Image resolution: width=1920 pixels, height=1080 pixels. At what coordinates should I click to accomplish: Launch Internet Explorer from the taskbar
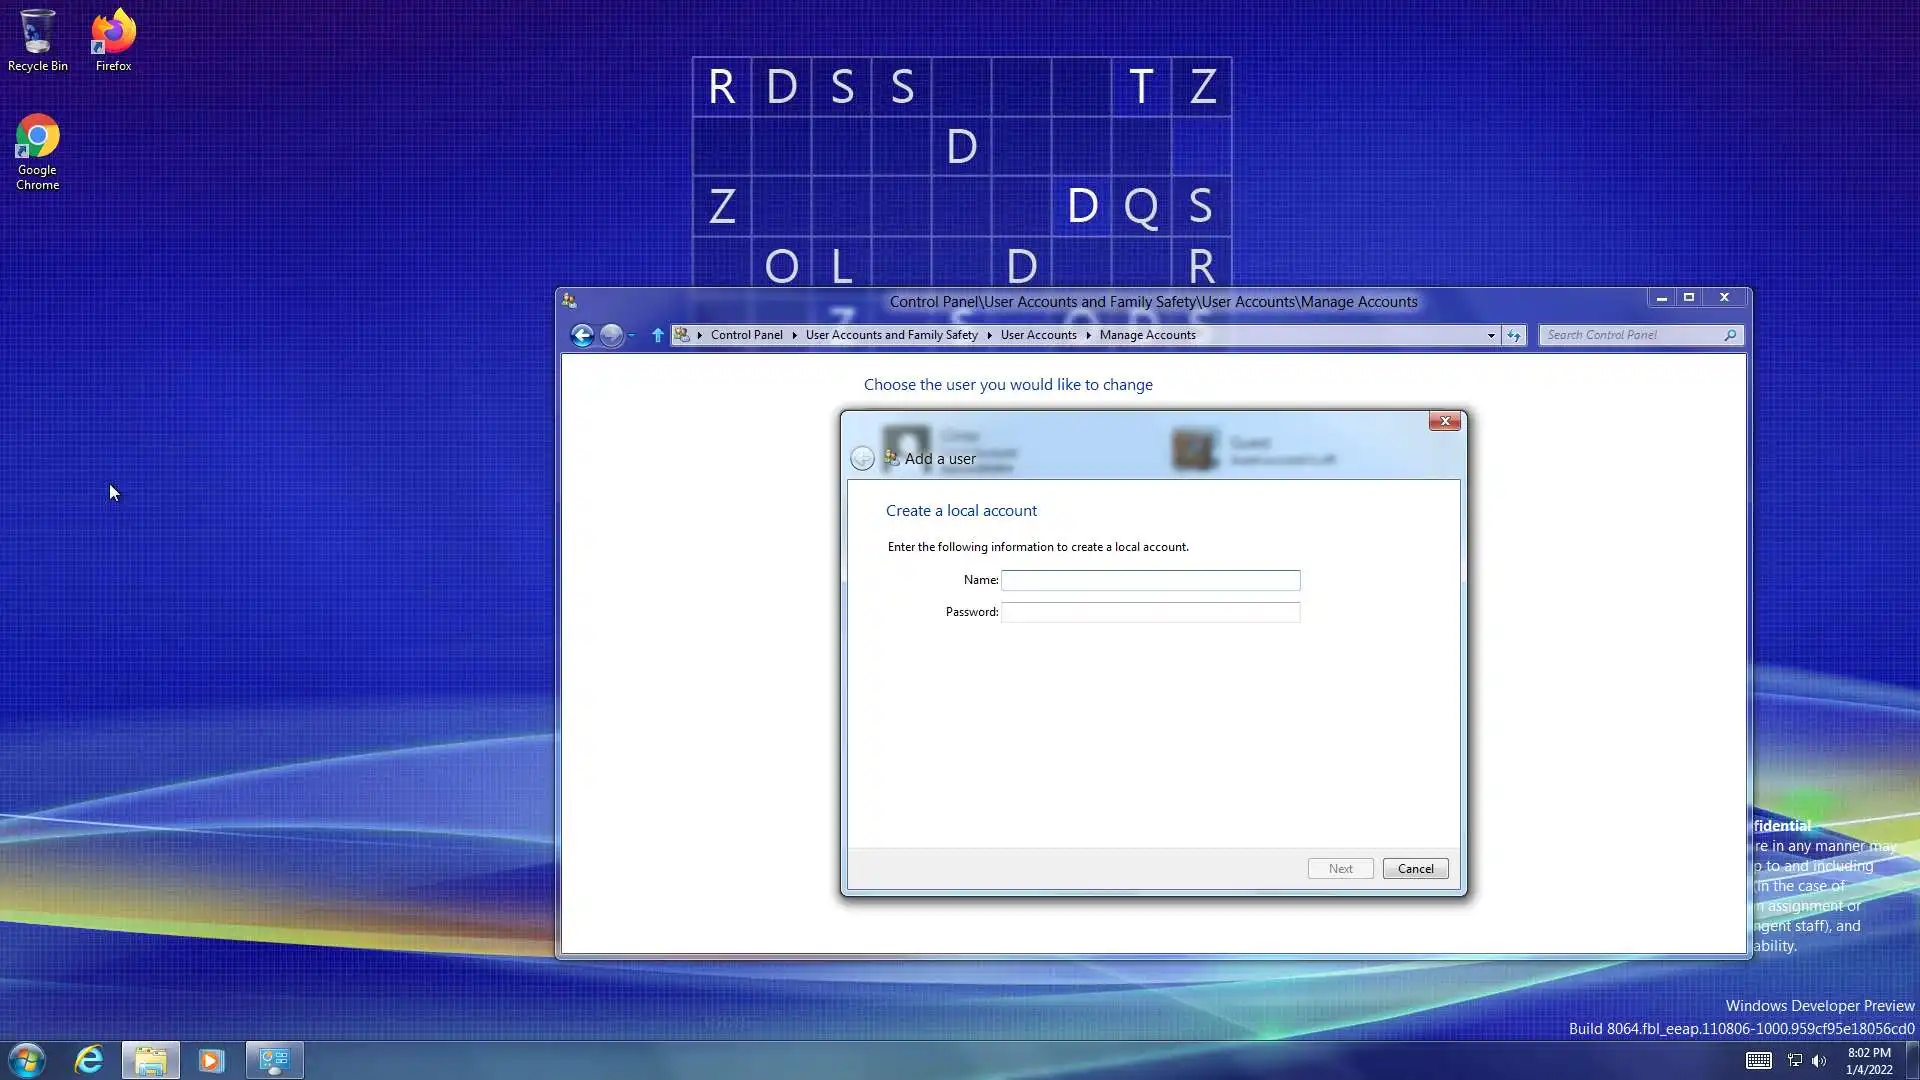tap(89, 1060)
